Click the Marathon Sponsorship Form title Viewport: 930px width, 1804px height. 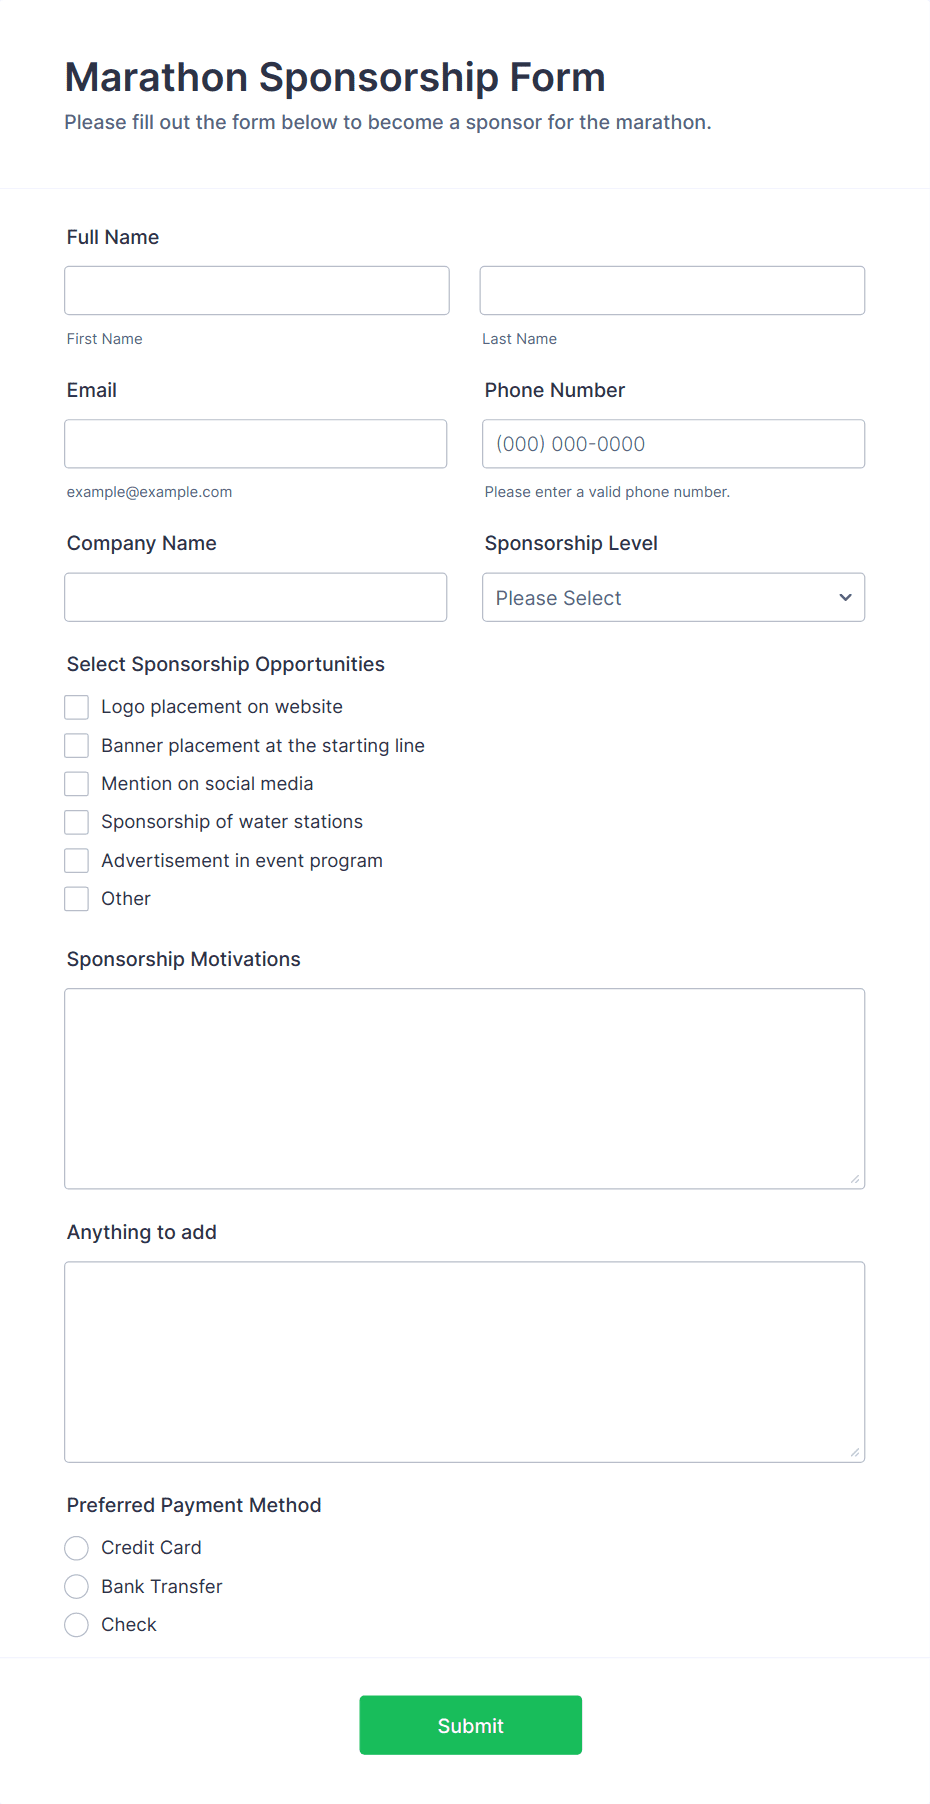(334, 77)
